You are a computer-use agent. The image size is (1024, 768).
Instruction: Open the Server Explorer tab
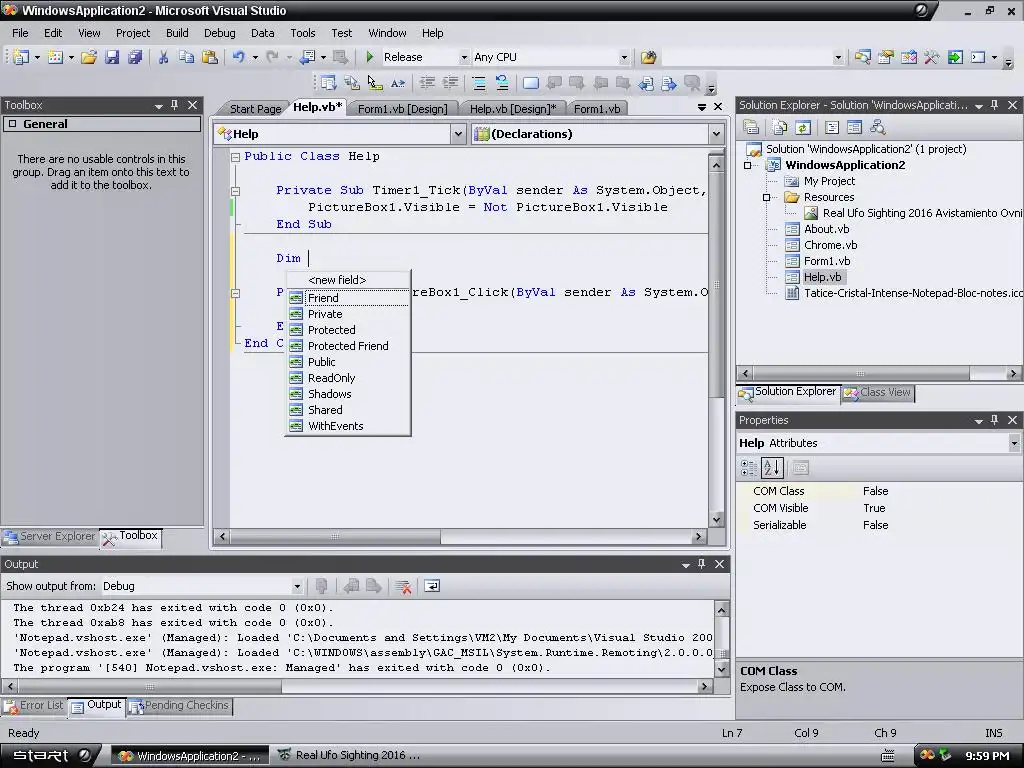pyautogui.click(x=50, y=536)
